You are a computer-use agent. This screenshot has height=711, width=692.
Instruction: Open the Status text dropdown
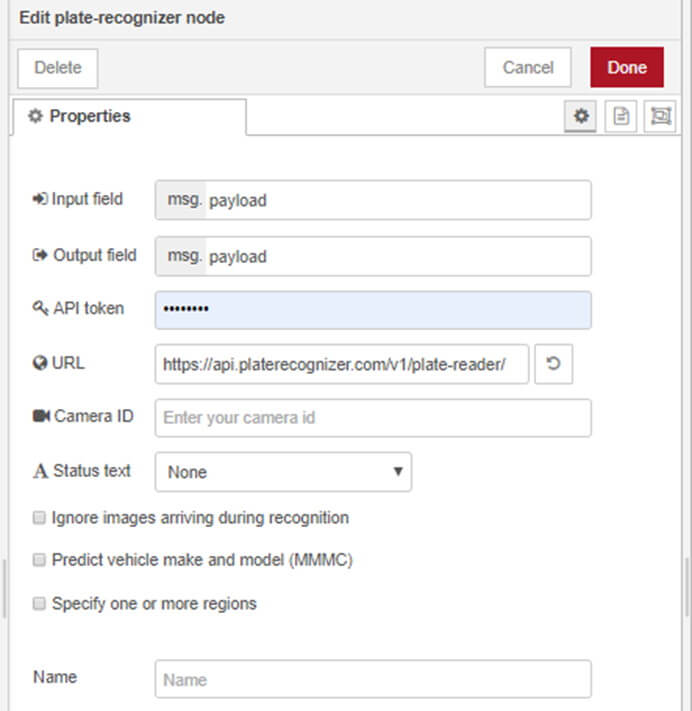pyautogui.click(x=283, y=472)
